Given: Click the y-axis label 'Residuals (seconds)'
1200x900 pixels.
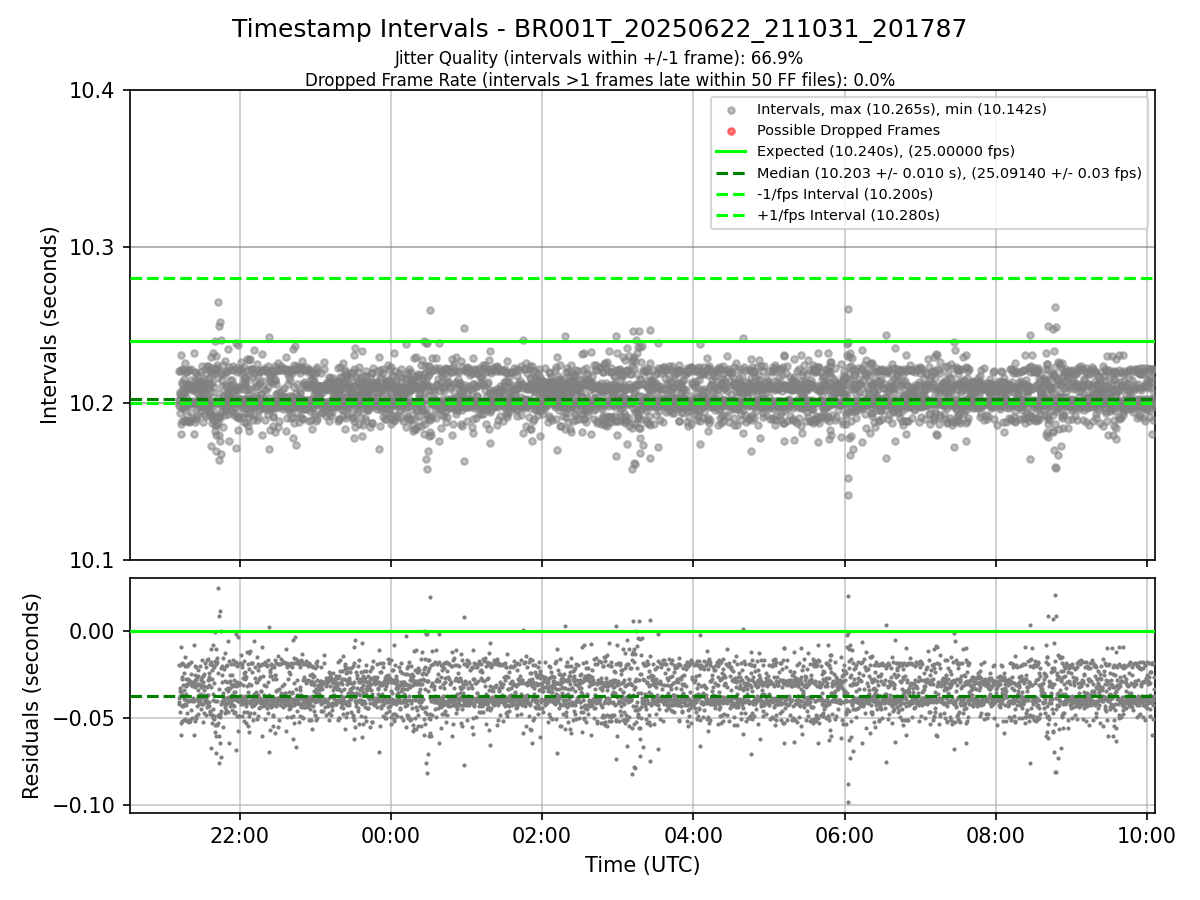Looking at the screenshot, I should pyautogui.click(x=31, y=696).
